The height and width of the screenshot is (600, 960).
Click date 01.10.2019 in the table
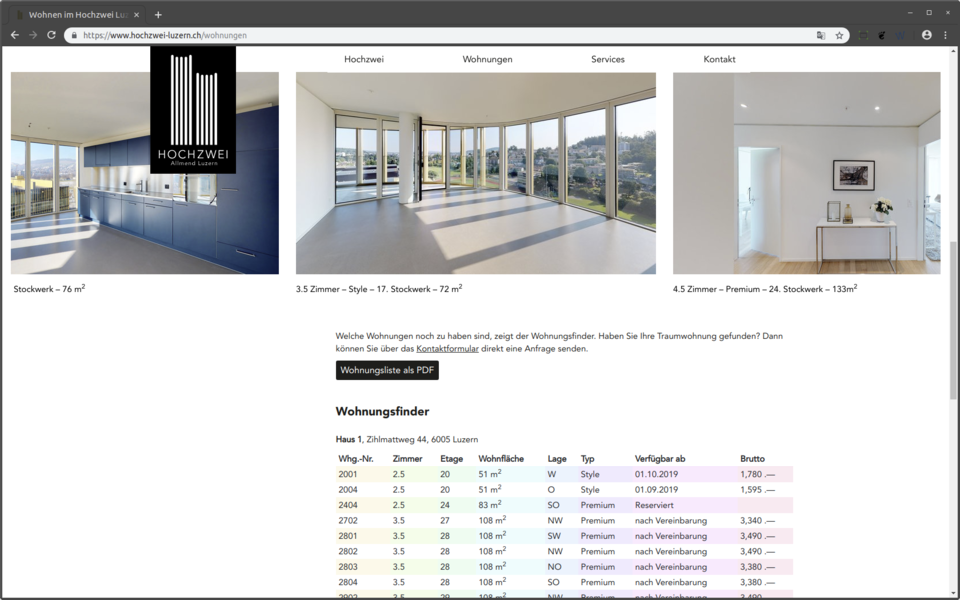click(x=656, y=474)
